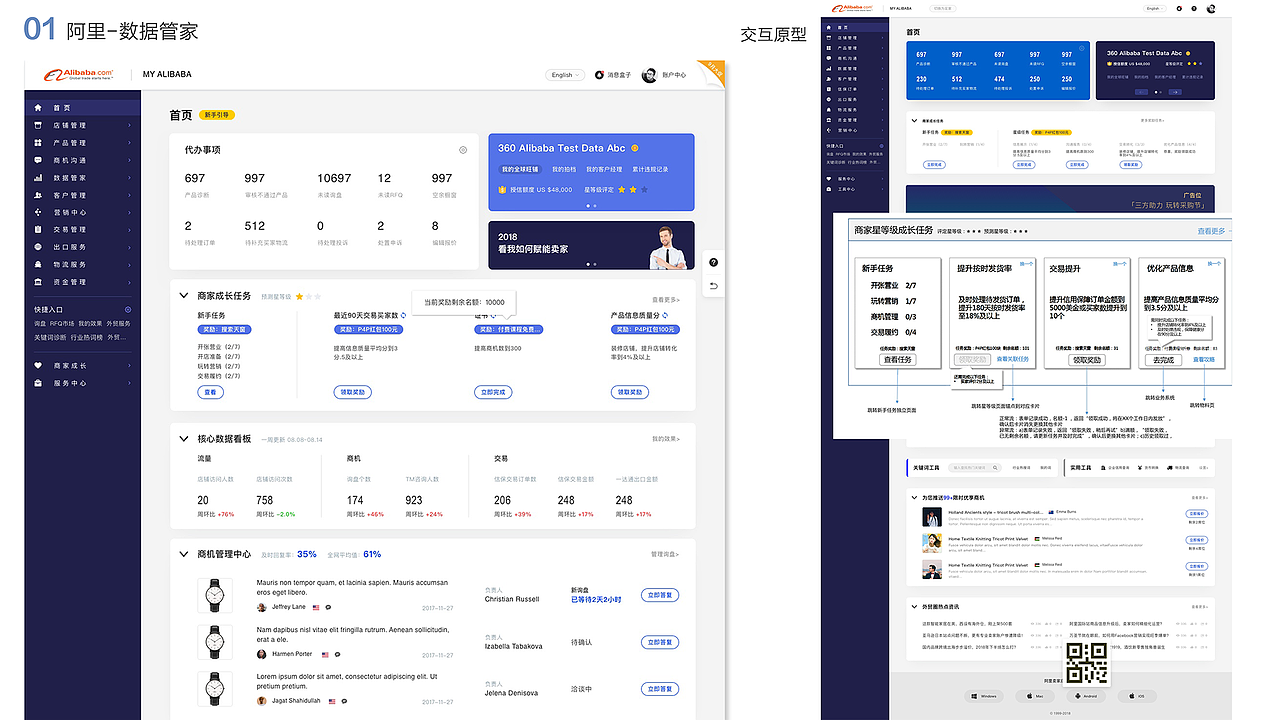Collapse the 商家成长任务 section
1280x720 pixels.
(x=183, y=296)
